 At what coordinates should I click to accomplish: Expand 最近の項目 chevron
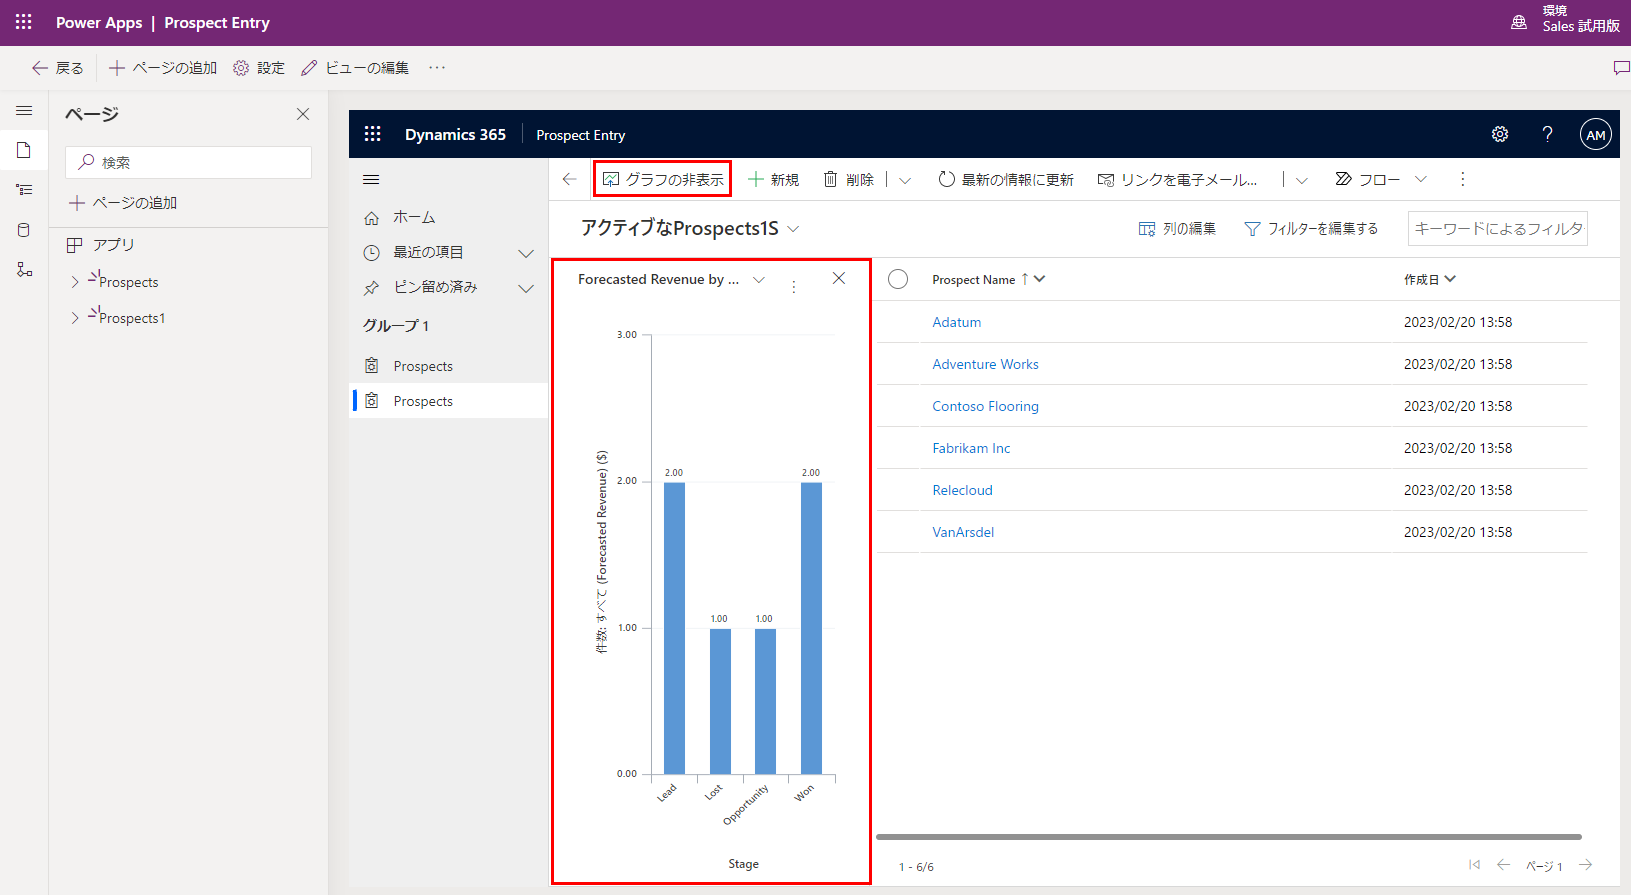[526, 253]
